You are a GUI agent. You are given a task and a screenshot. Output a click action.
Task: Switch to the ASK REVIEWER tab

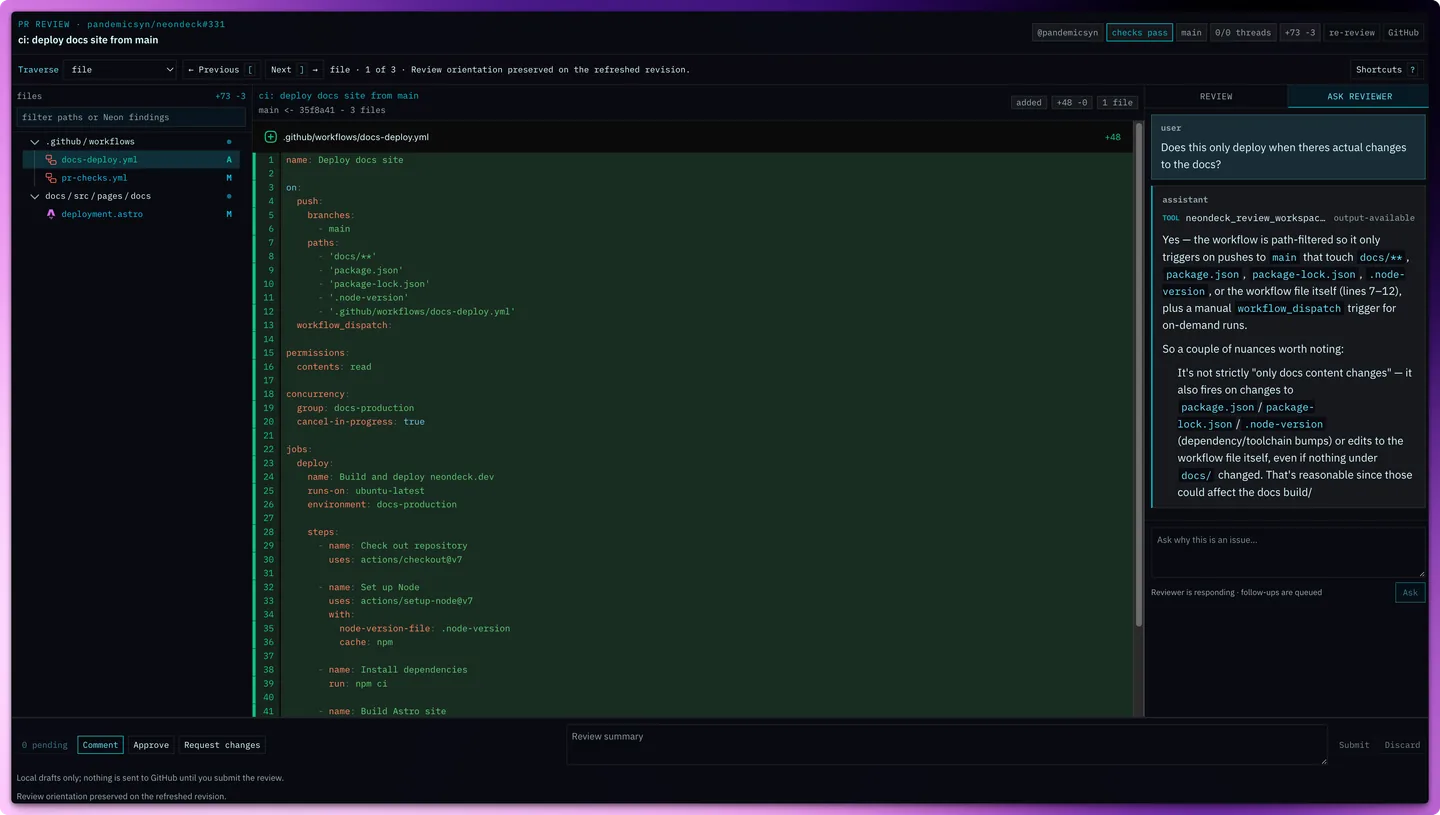coord(1359,96)
